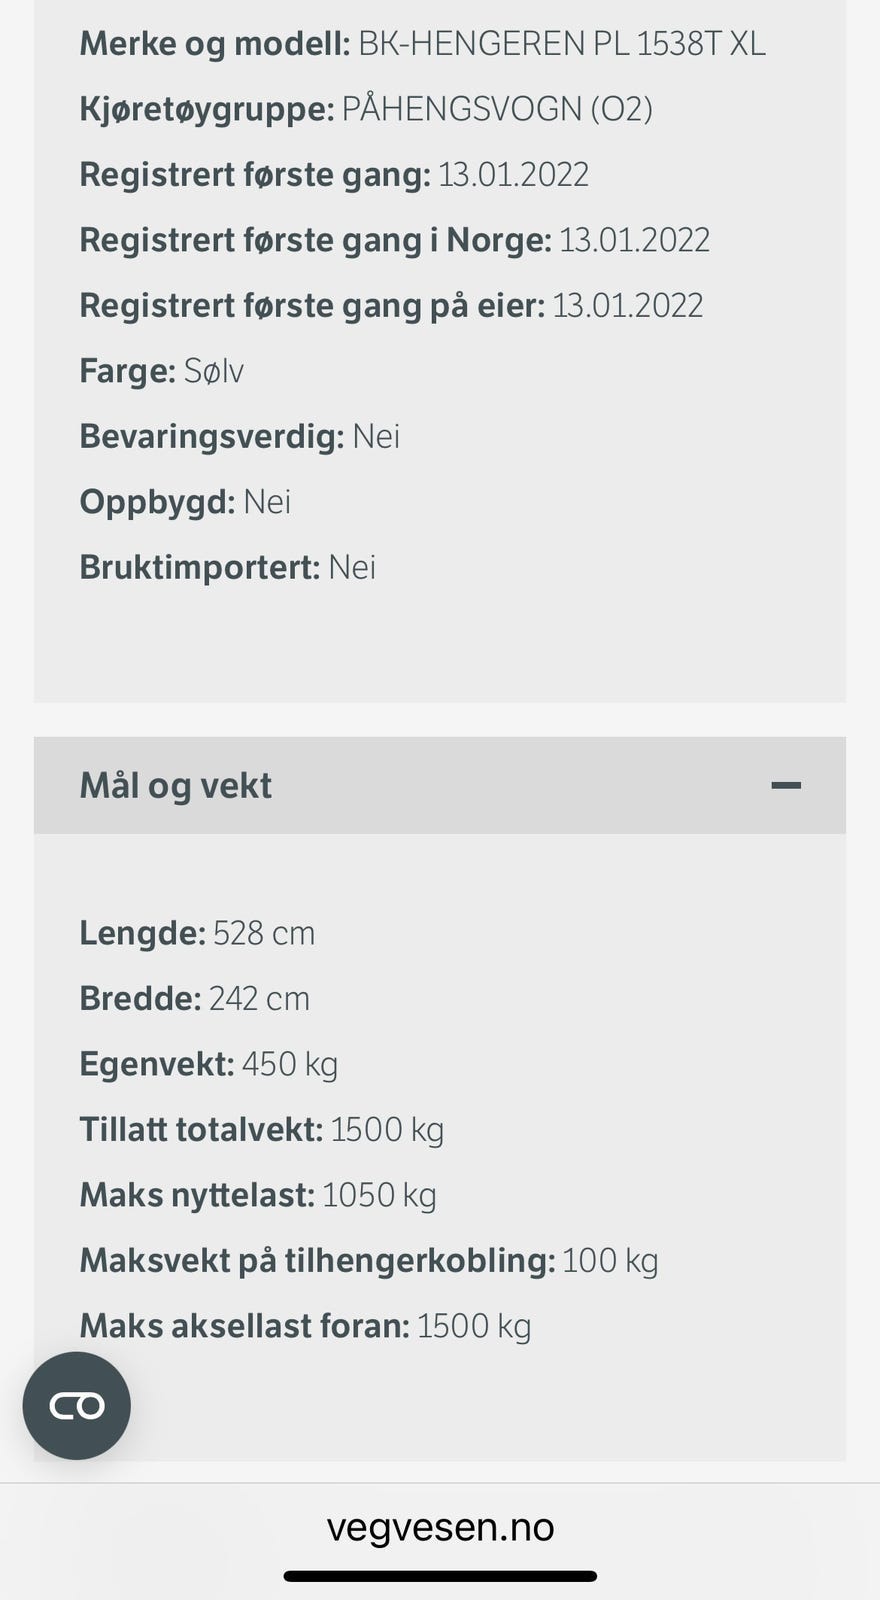Click the Registrert første gang date
The image size is (880, 1600).
coord(513,175)
